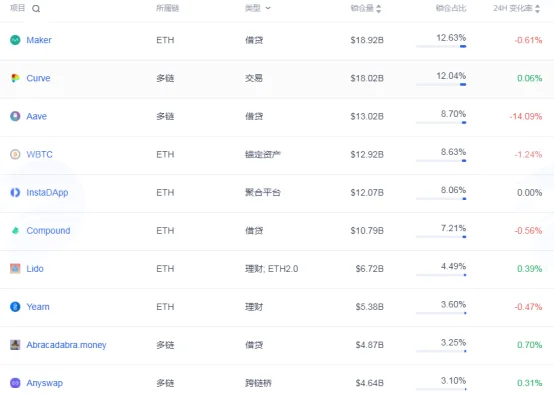Click the Aave logo icon
The width and height of the screenshot is (554, 395).
click(15, 116)
